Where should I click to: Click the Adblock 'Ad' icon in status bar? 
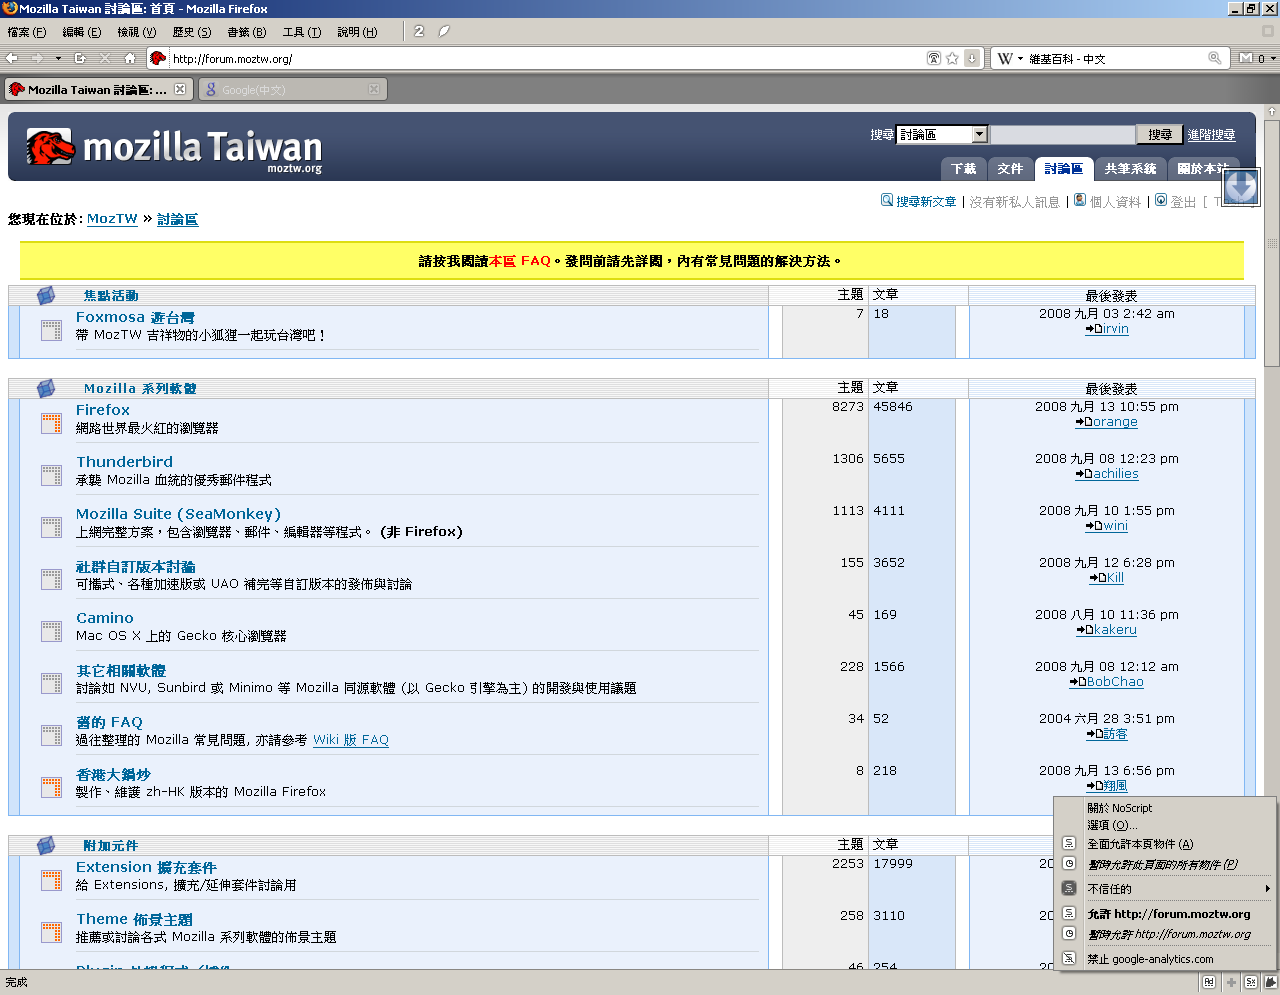[1209, 982]
